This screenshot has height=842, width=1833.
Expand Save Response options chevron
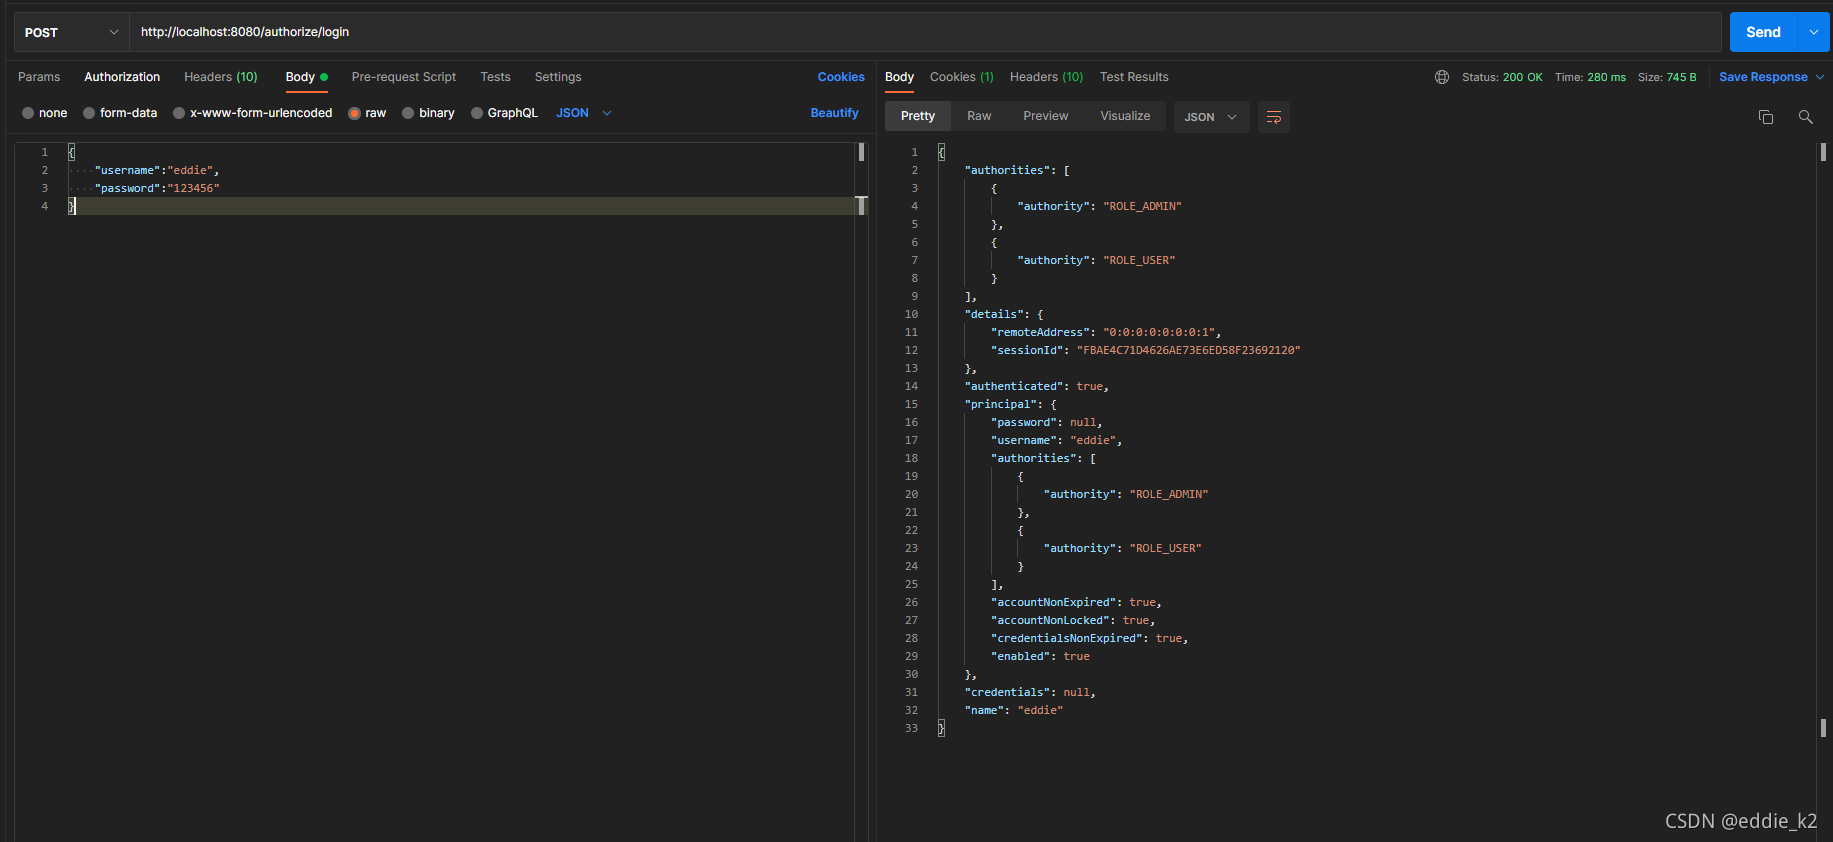(x=1820, y=77)
